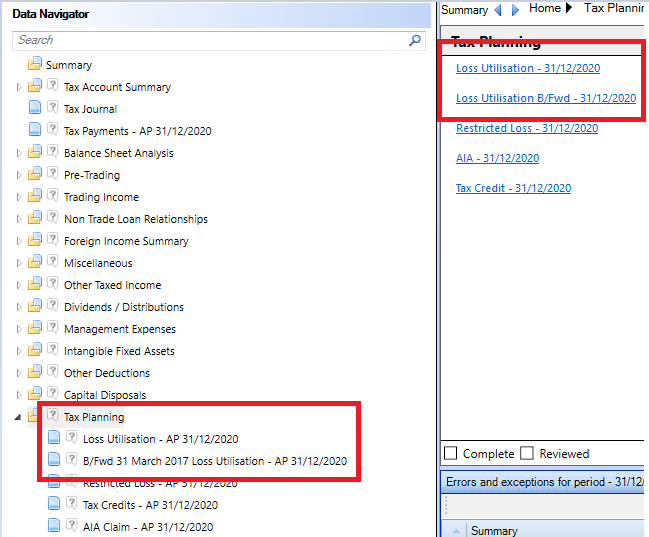649x537 pixels.
Task: Collapse the Tax Planning node
Action: click(x=18, y=417)
